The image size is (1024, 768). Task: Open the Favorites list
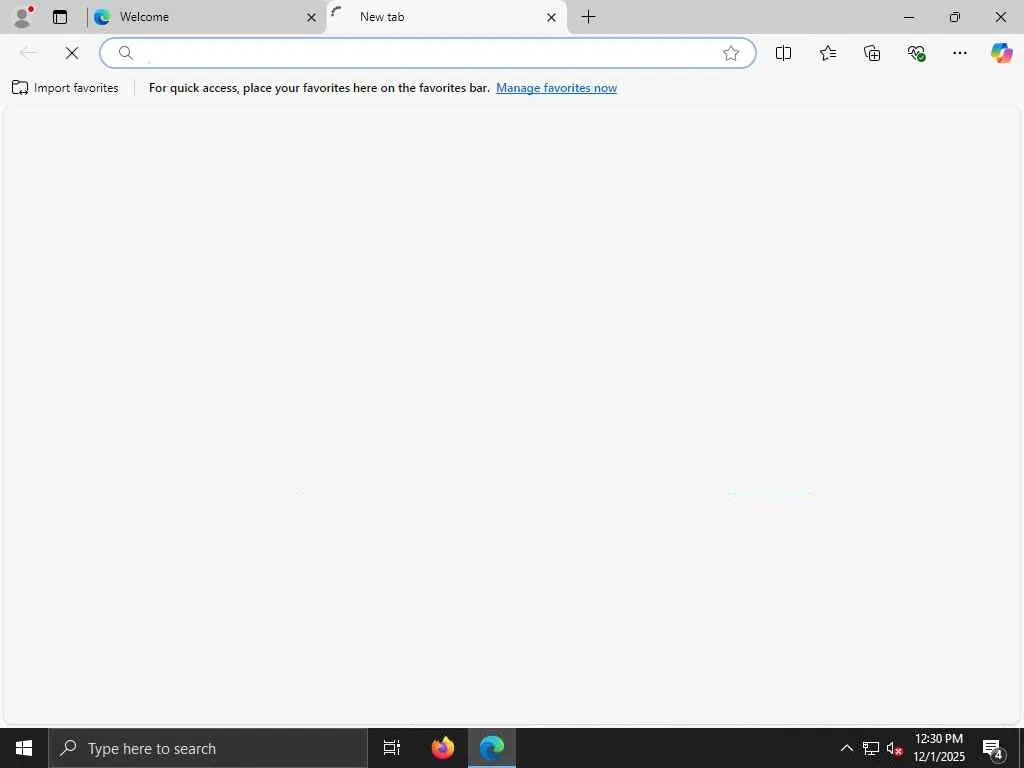coord(827,53)
